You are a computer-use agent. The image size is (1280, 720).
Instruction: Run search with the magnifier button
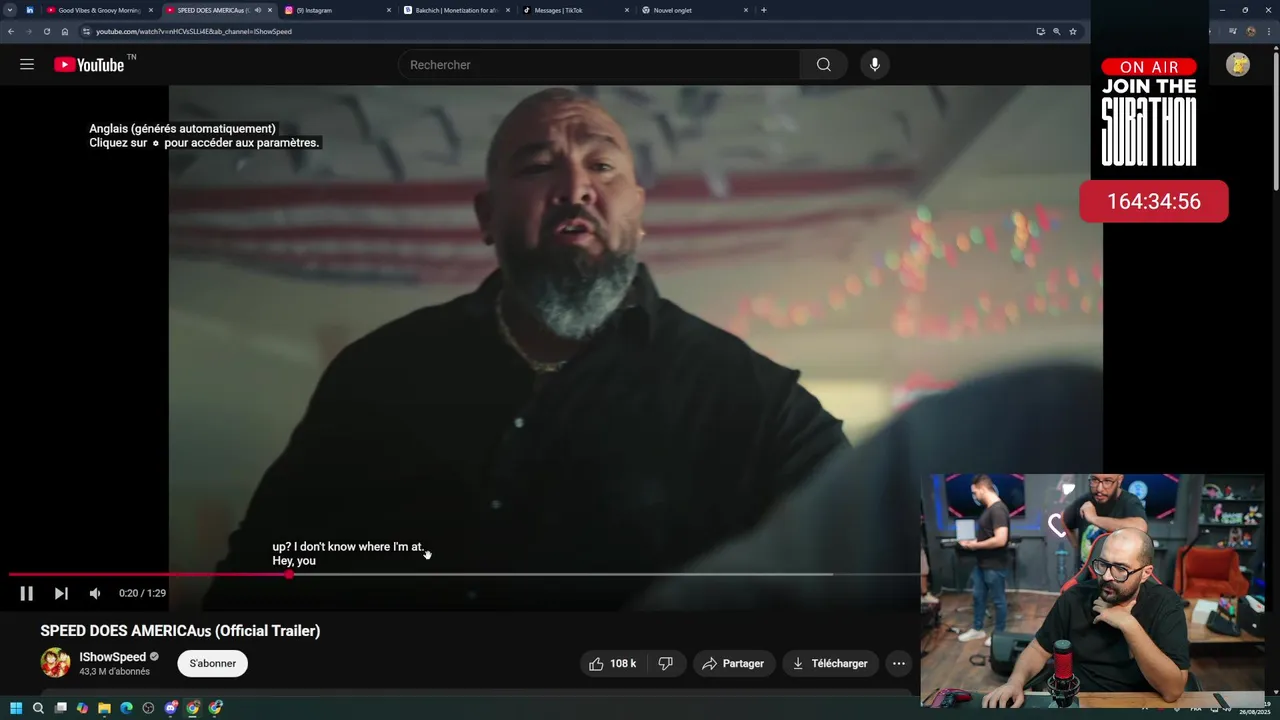[823, 65]
